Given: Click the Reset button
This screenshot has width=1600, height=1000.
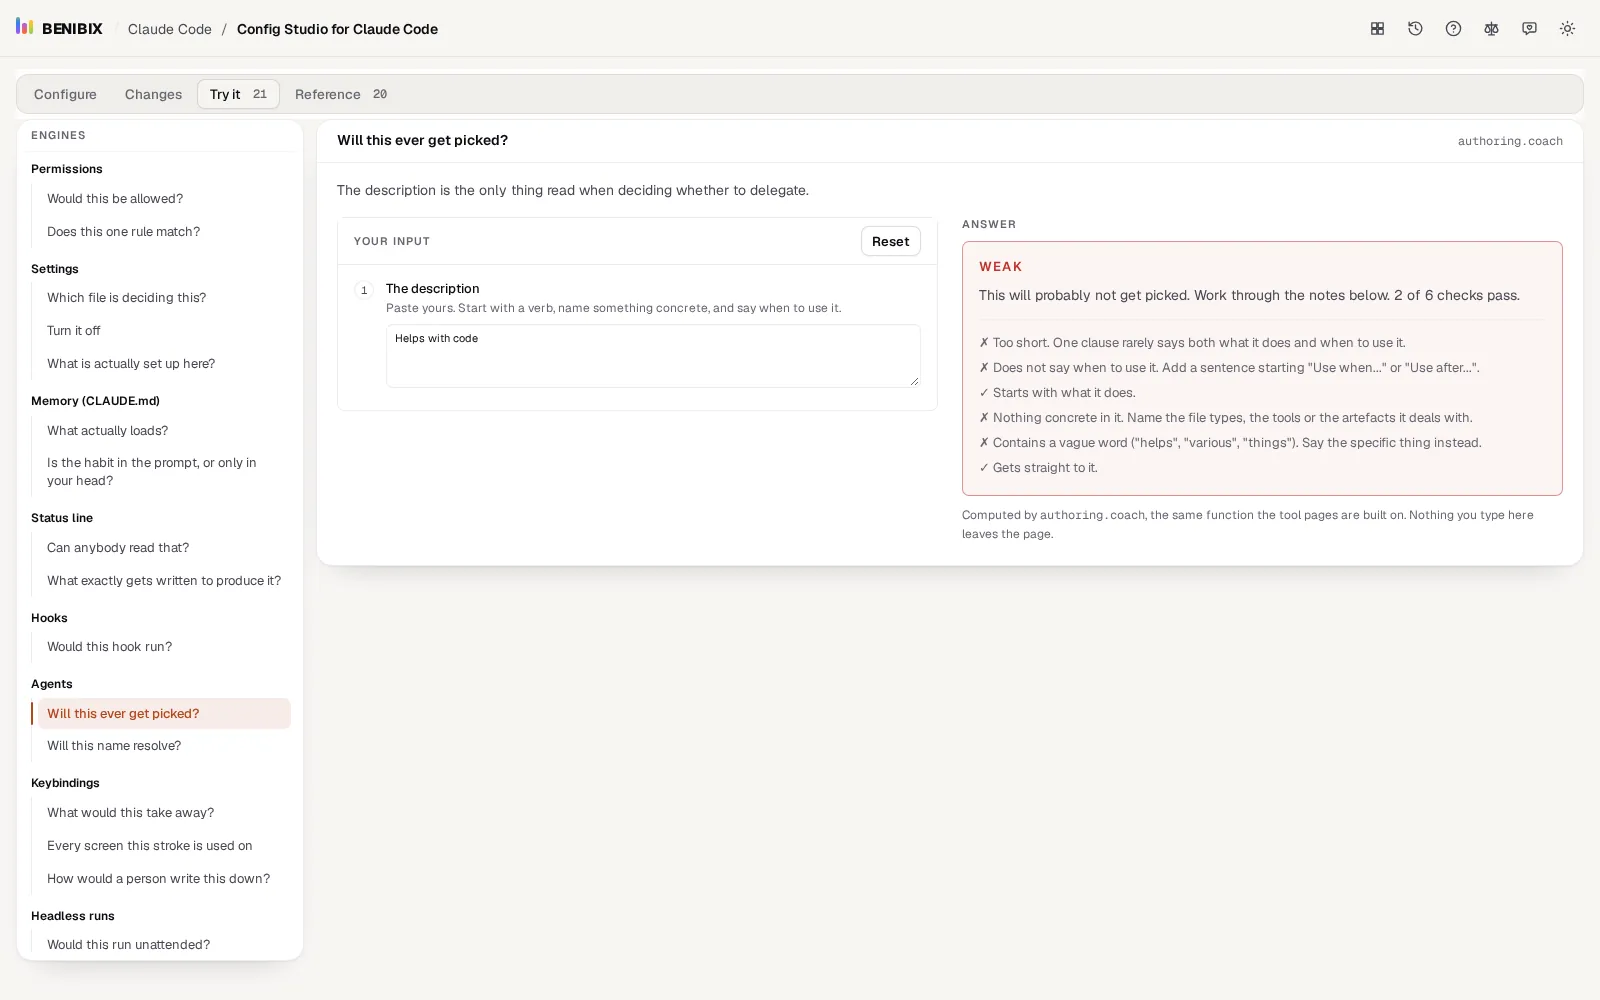Looking at the screenshot, I should click(x=890, y=241).
